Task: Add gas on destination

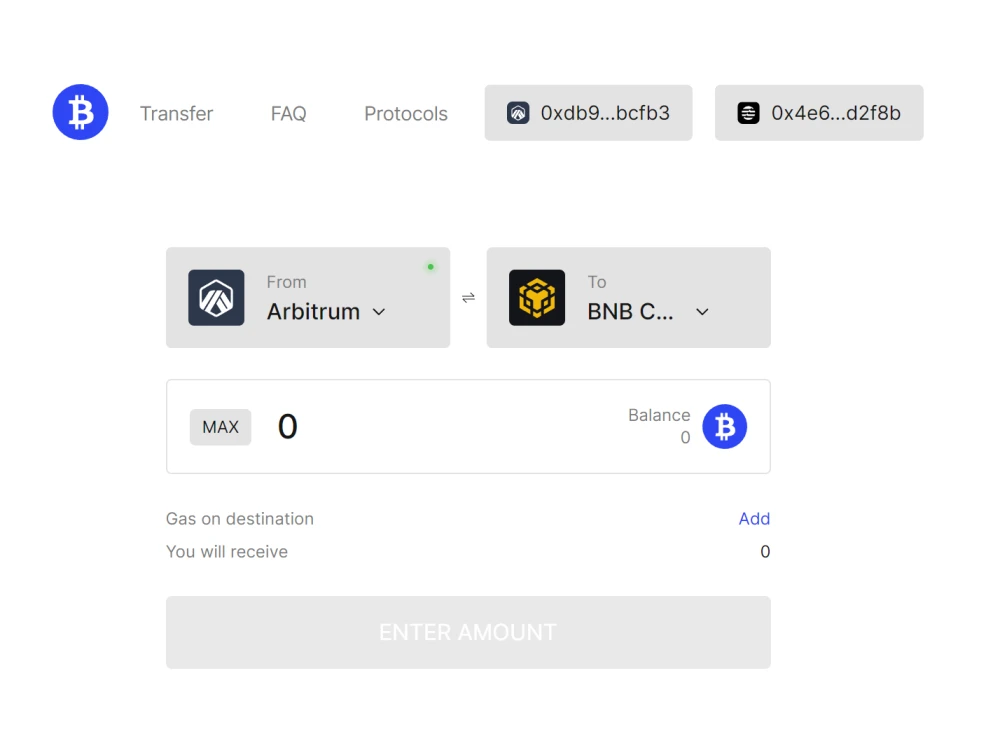Action: tap(754, 518)
